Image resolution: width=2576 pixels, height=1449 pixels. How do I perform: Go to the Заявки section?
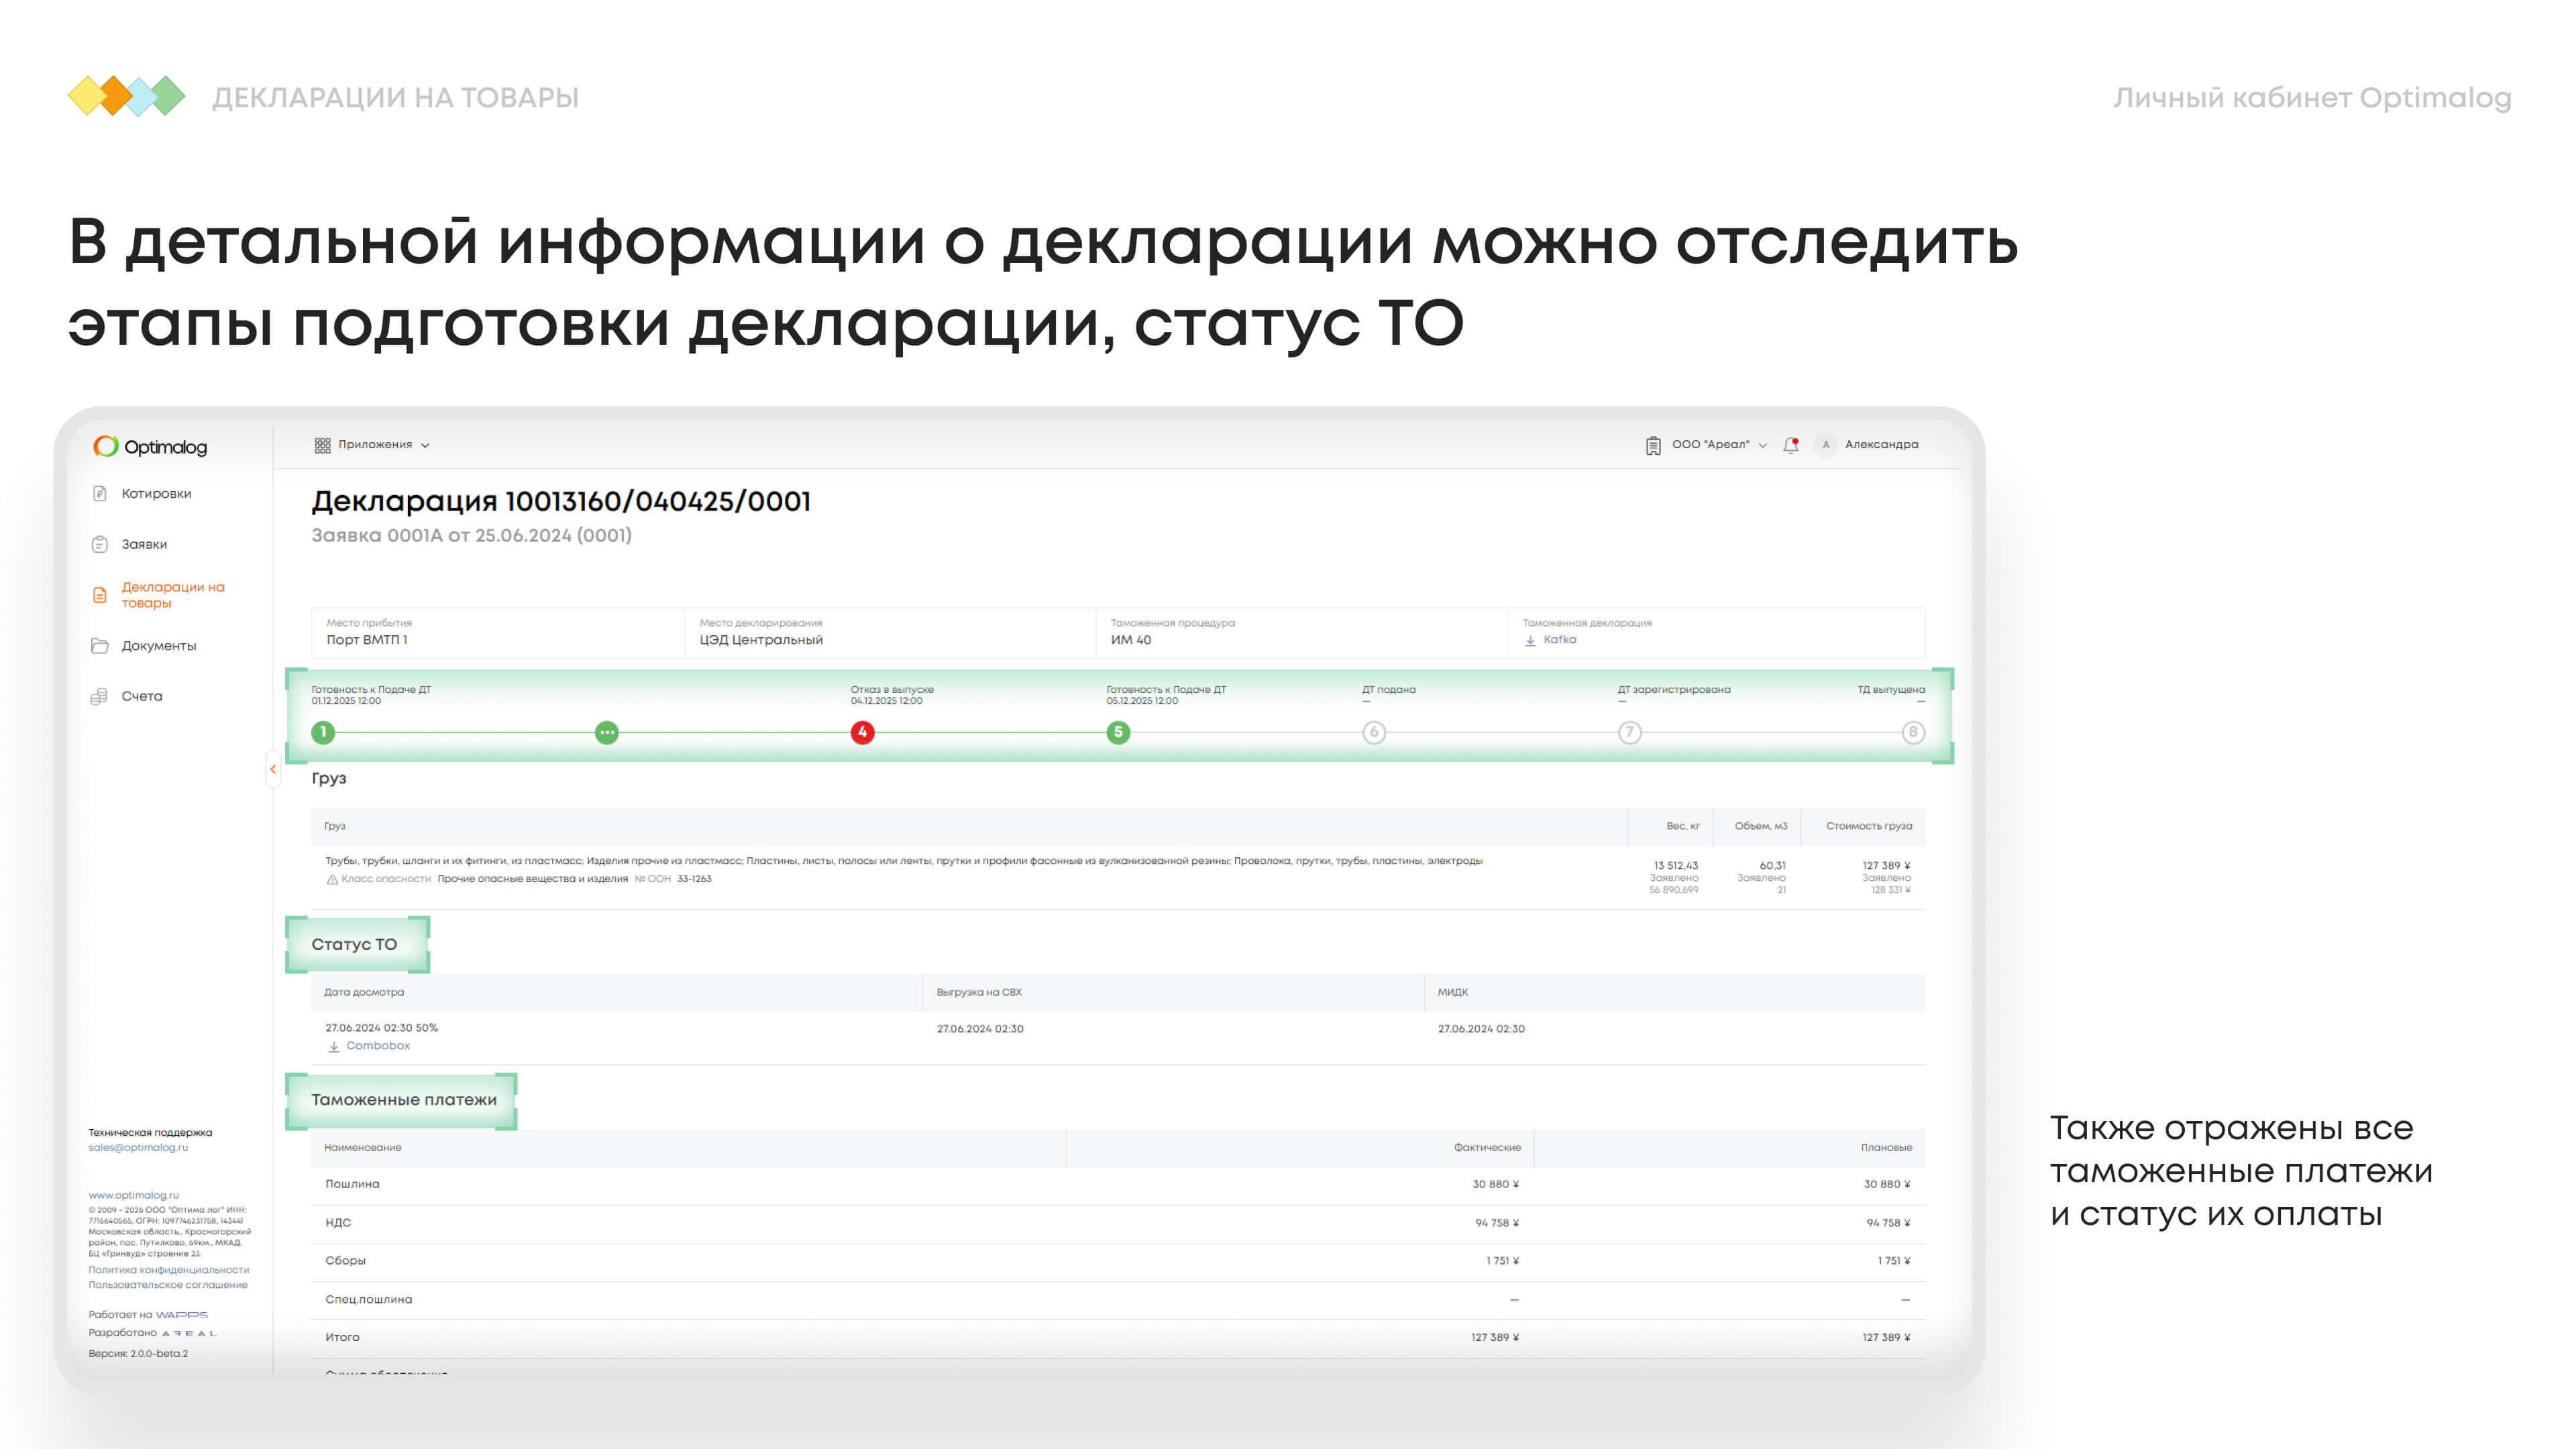pyautogui.click(x=144, y=544)
